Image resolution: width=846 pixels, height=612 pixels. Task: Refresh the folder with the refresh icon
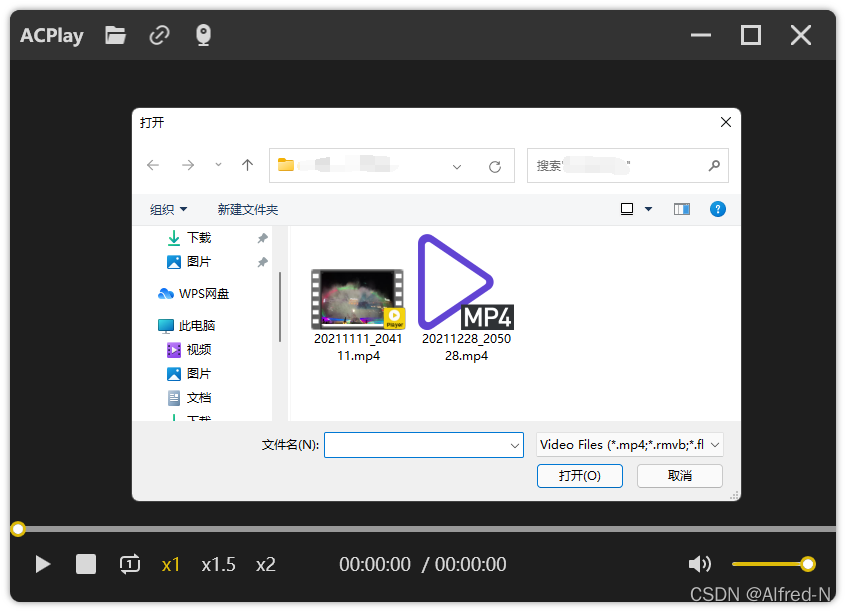click(x=495, y=165)
